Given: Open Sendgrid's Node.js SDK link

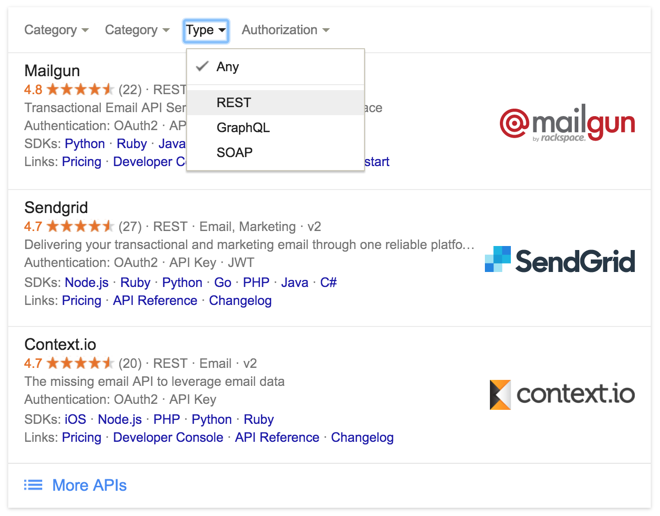Looking at the screenshot, I should coord(87,282).
